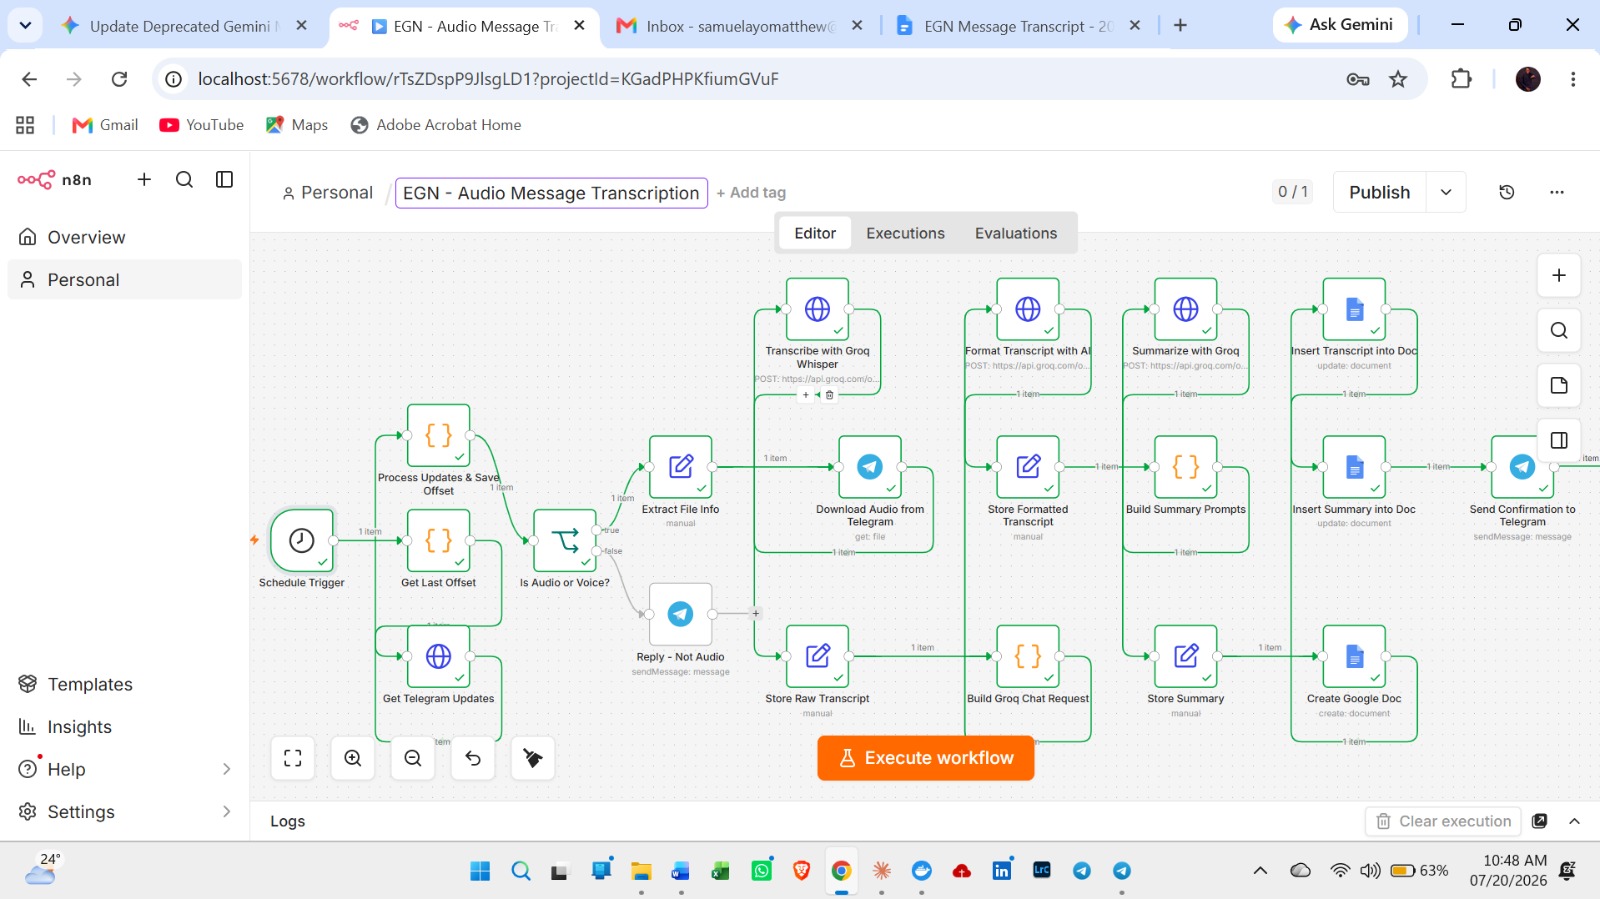Tidy up the workflow nodes
Viewport: 1600px width, 899px height.
(533, 758)
